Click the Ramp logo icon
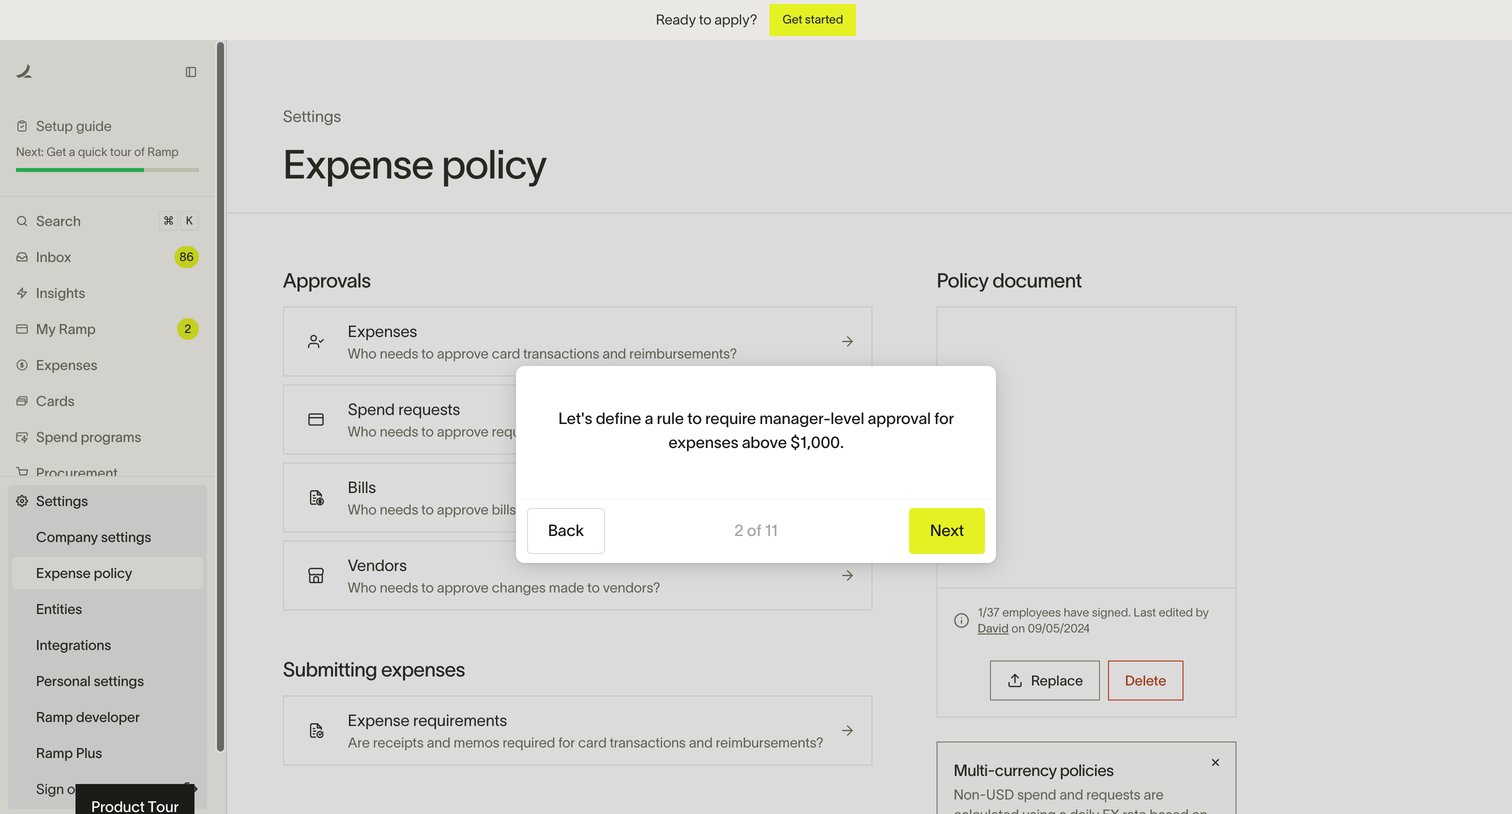The width and height of the screenshot is (1512, 814). pos(24,71)
